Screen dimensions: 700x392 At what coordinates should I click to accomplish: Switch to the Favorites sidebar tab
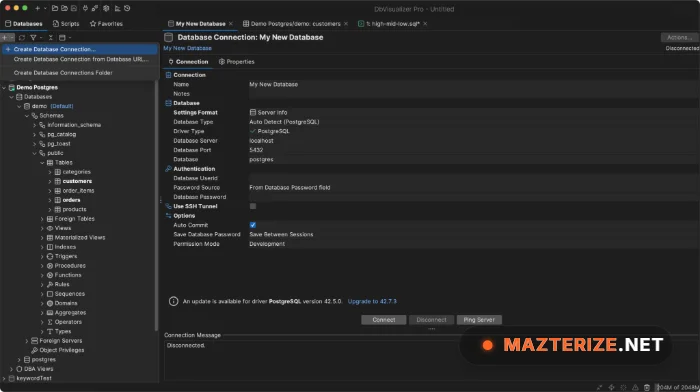(106, 24)
